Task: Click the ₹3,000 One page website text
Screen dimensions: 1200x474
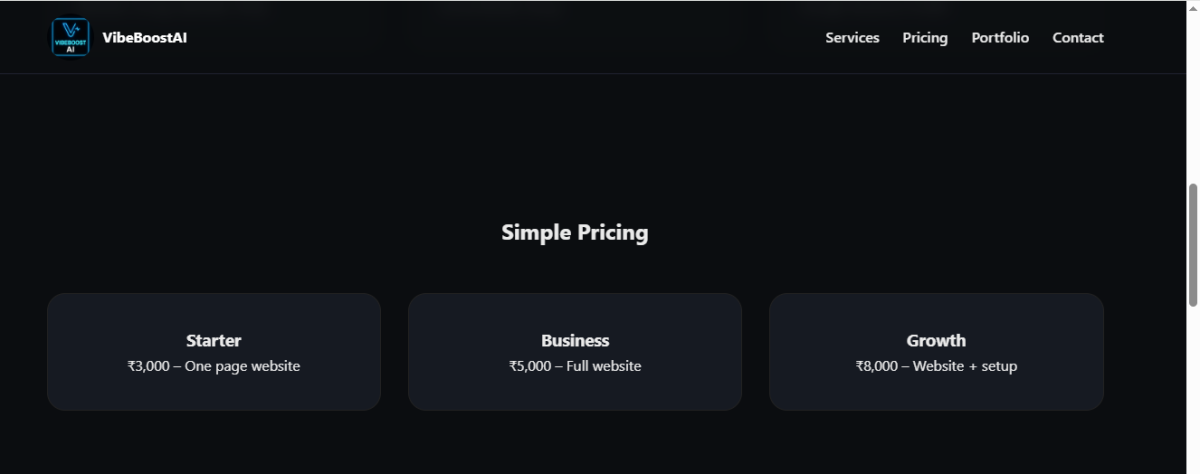Action: [213, 366]
